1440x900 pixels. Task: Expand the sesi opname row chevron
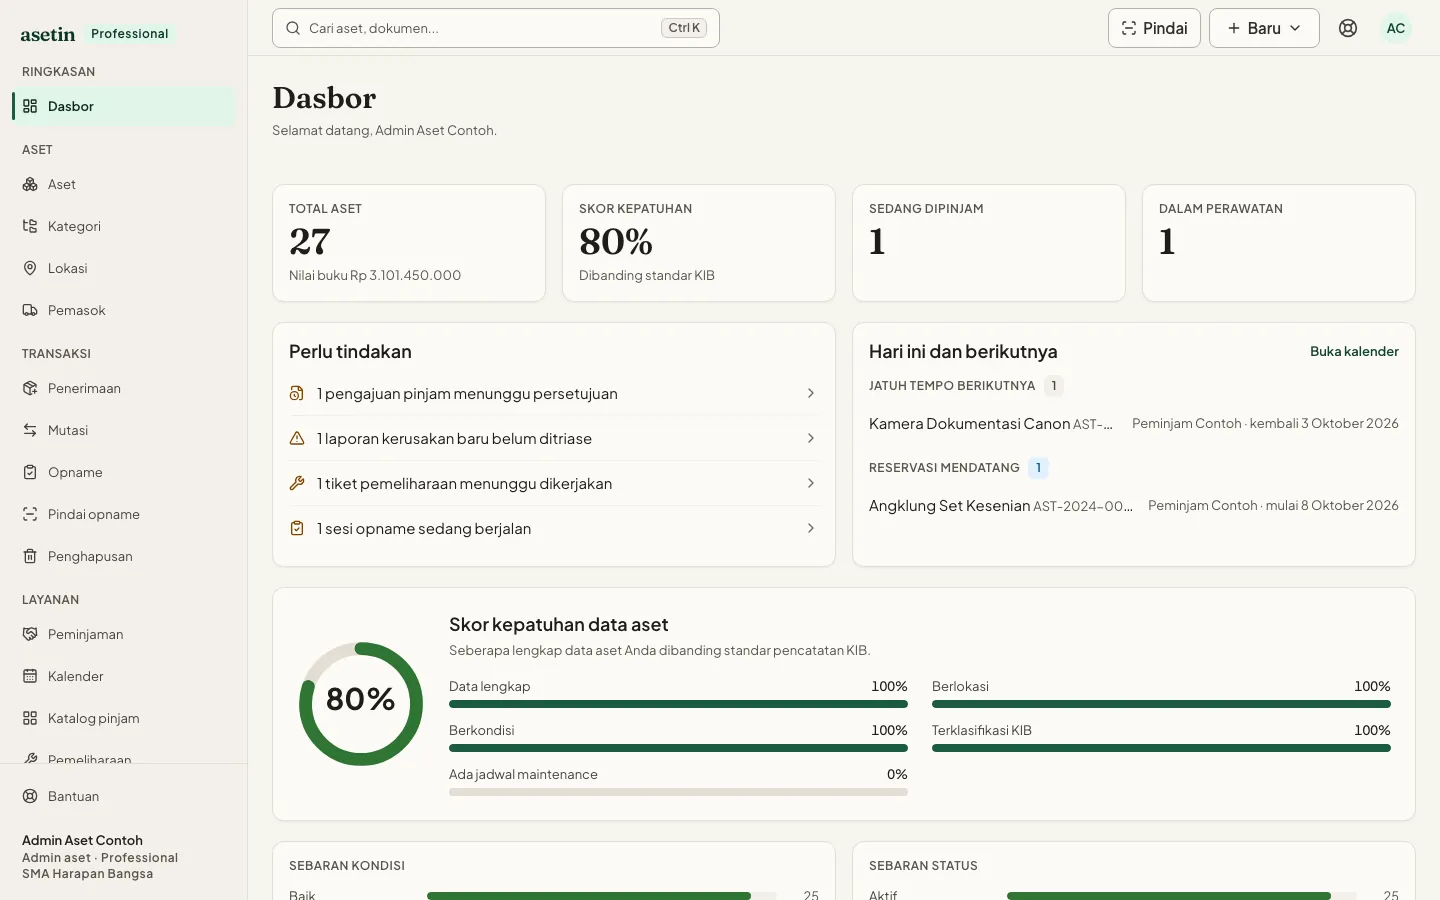811,528
